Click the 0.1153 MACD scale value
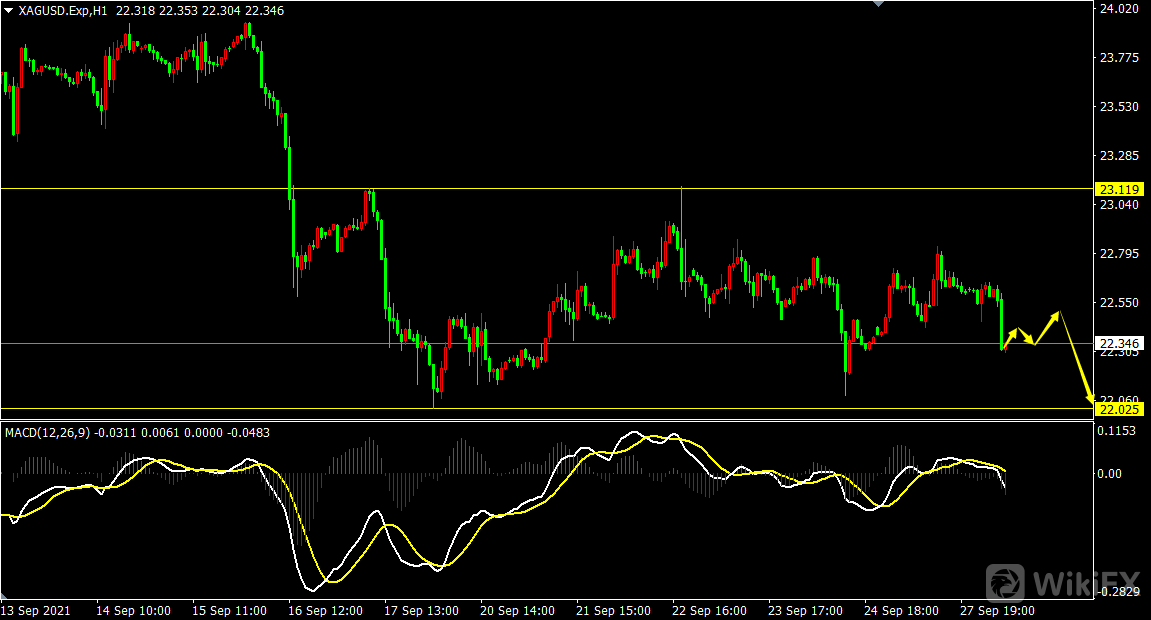The height and width of the screenshot is (620, 1151). (1118, 431)
